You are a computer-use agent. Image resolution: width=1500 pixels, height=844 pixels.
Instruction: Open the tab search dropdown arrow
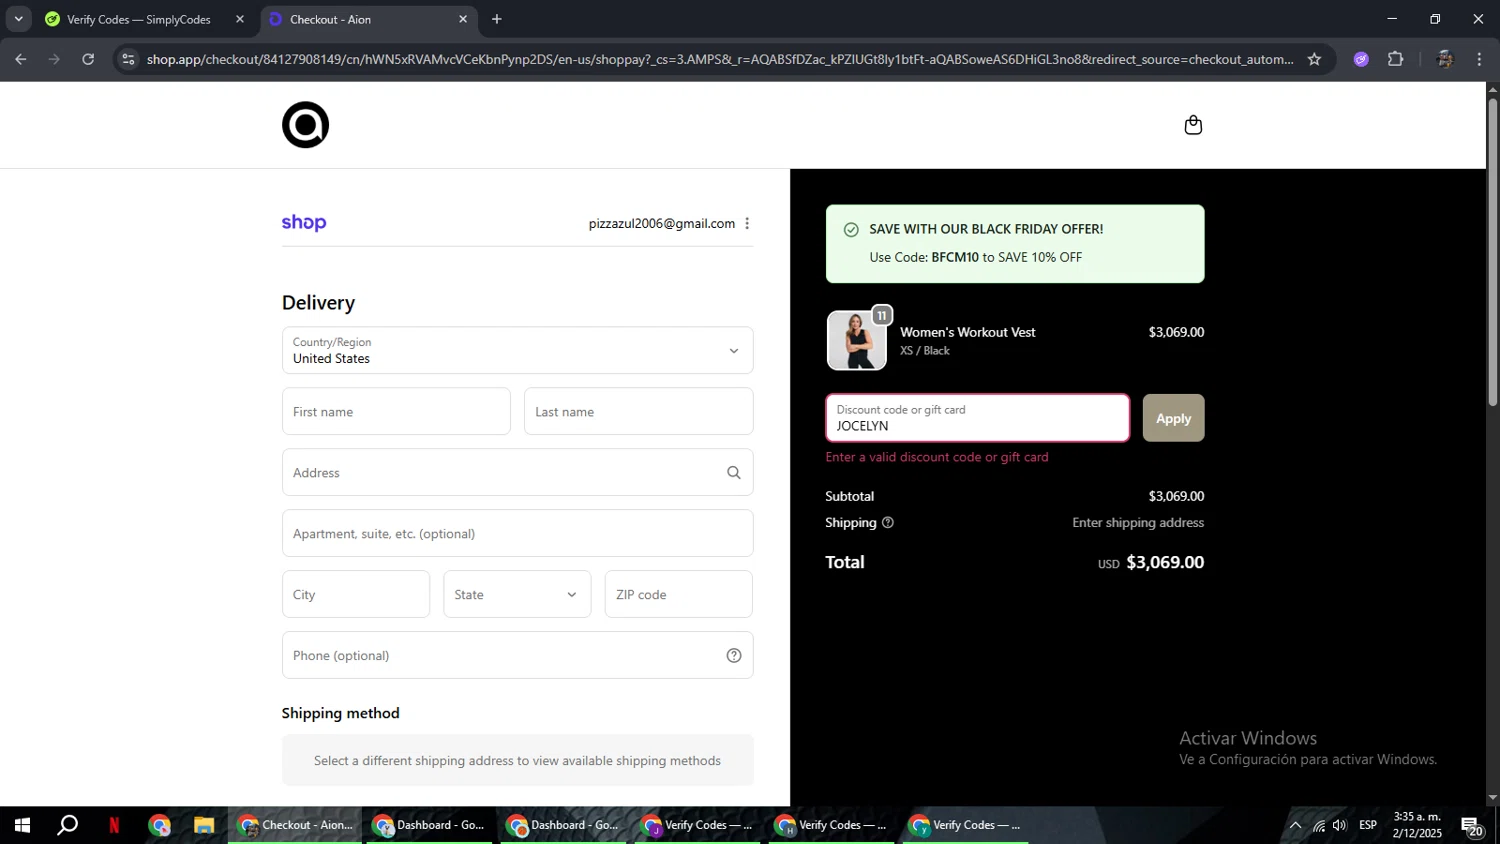pos(18,19)
